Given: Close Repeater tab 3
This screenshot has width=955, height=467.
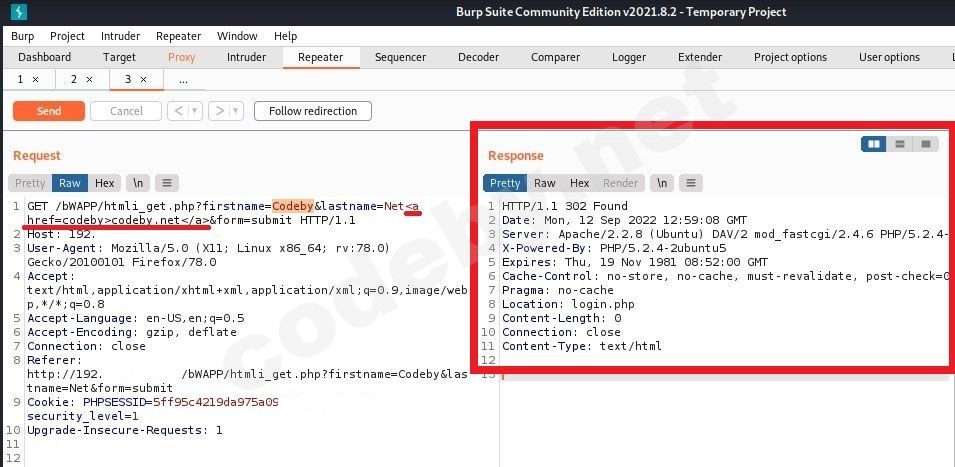Looking at the screenshot, I should [x=144, y=79].
